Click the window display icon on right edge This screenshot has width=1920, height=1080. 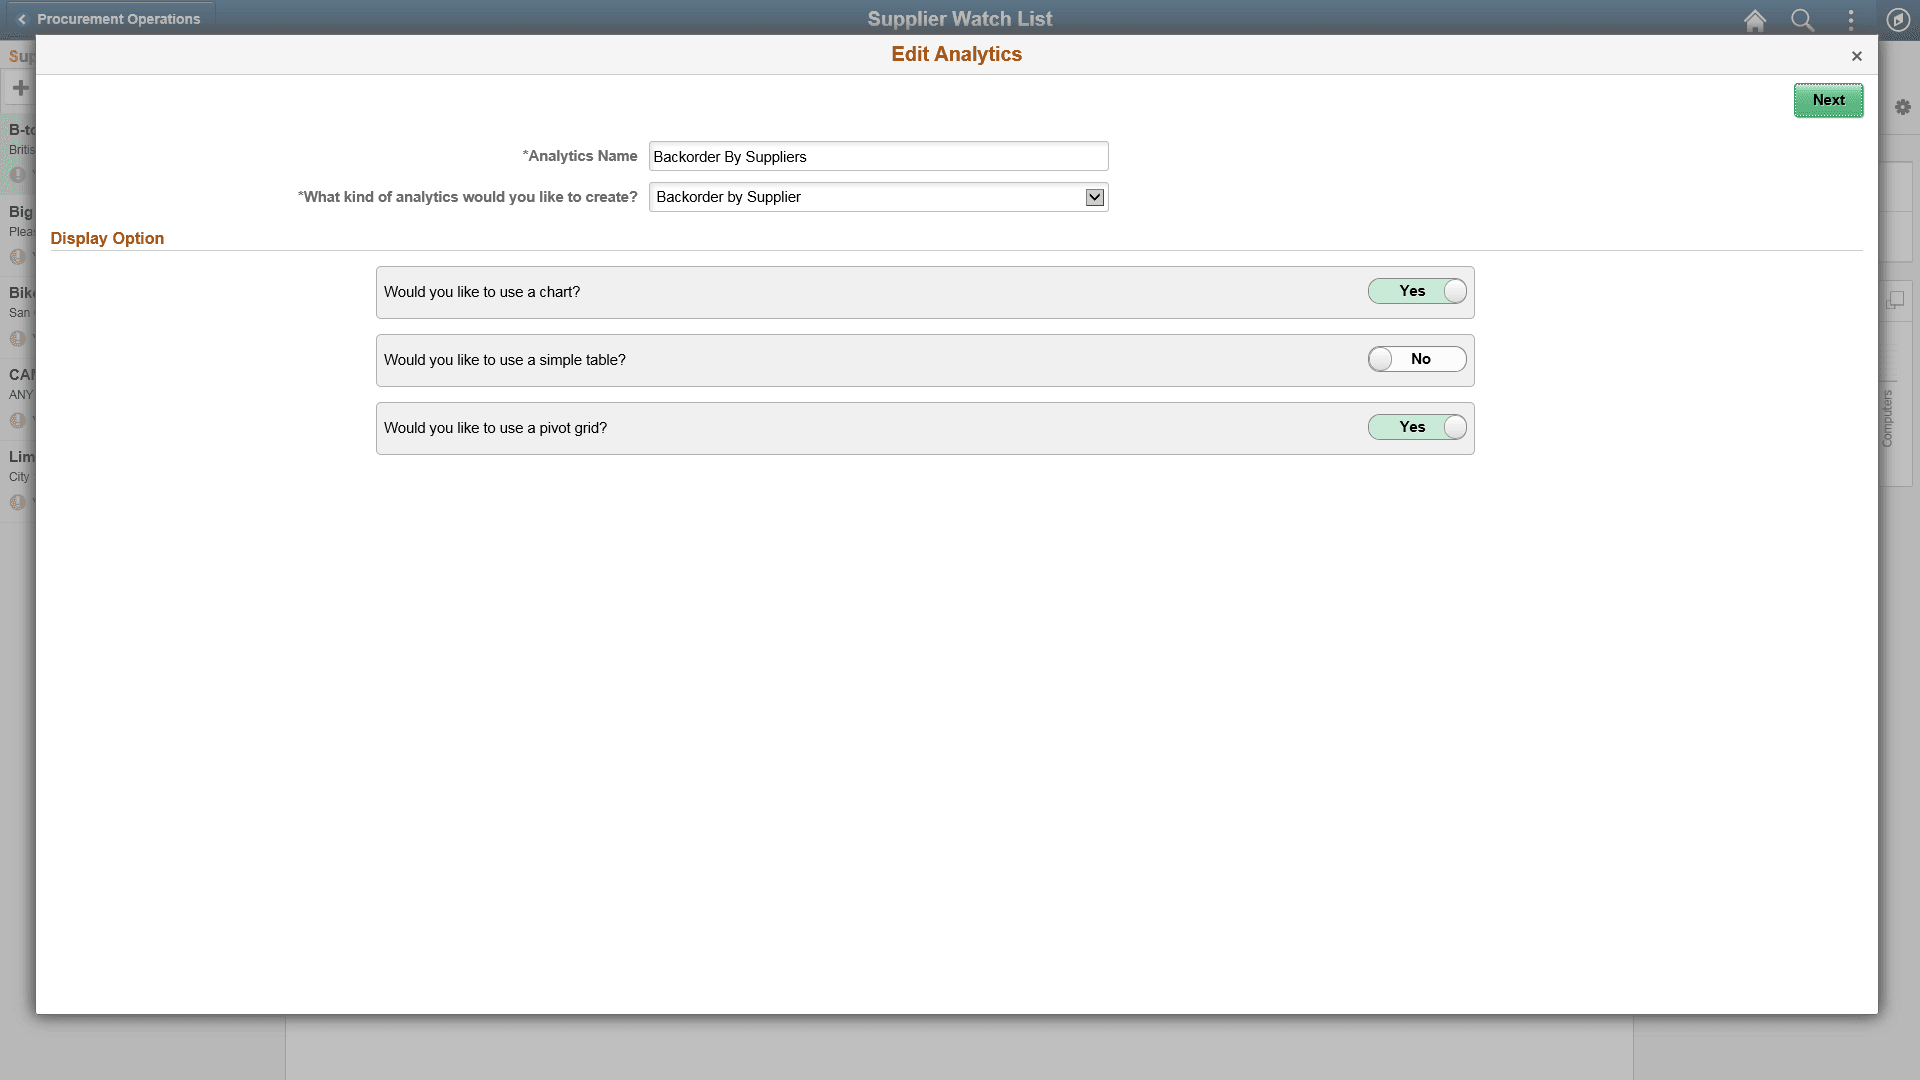1897,299
